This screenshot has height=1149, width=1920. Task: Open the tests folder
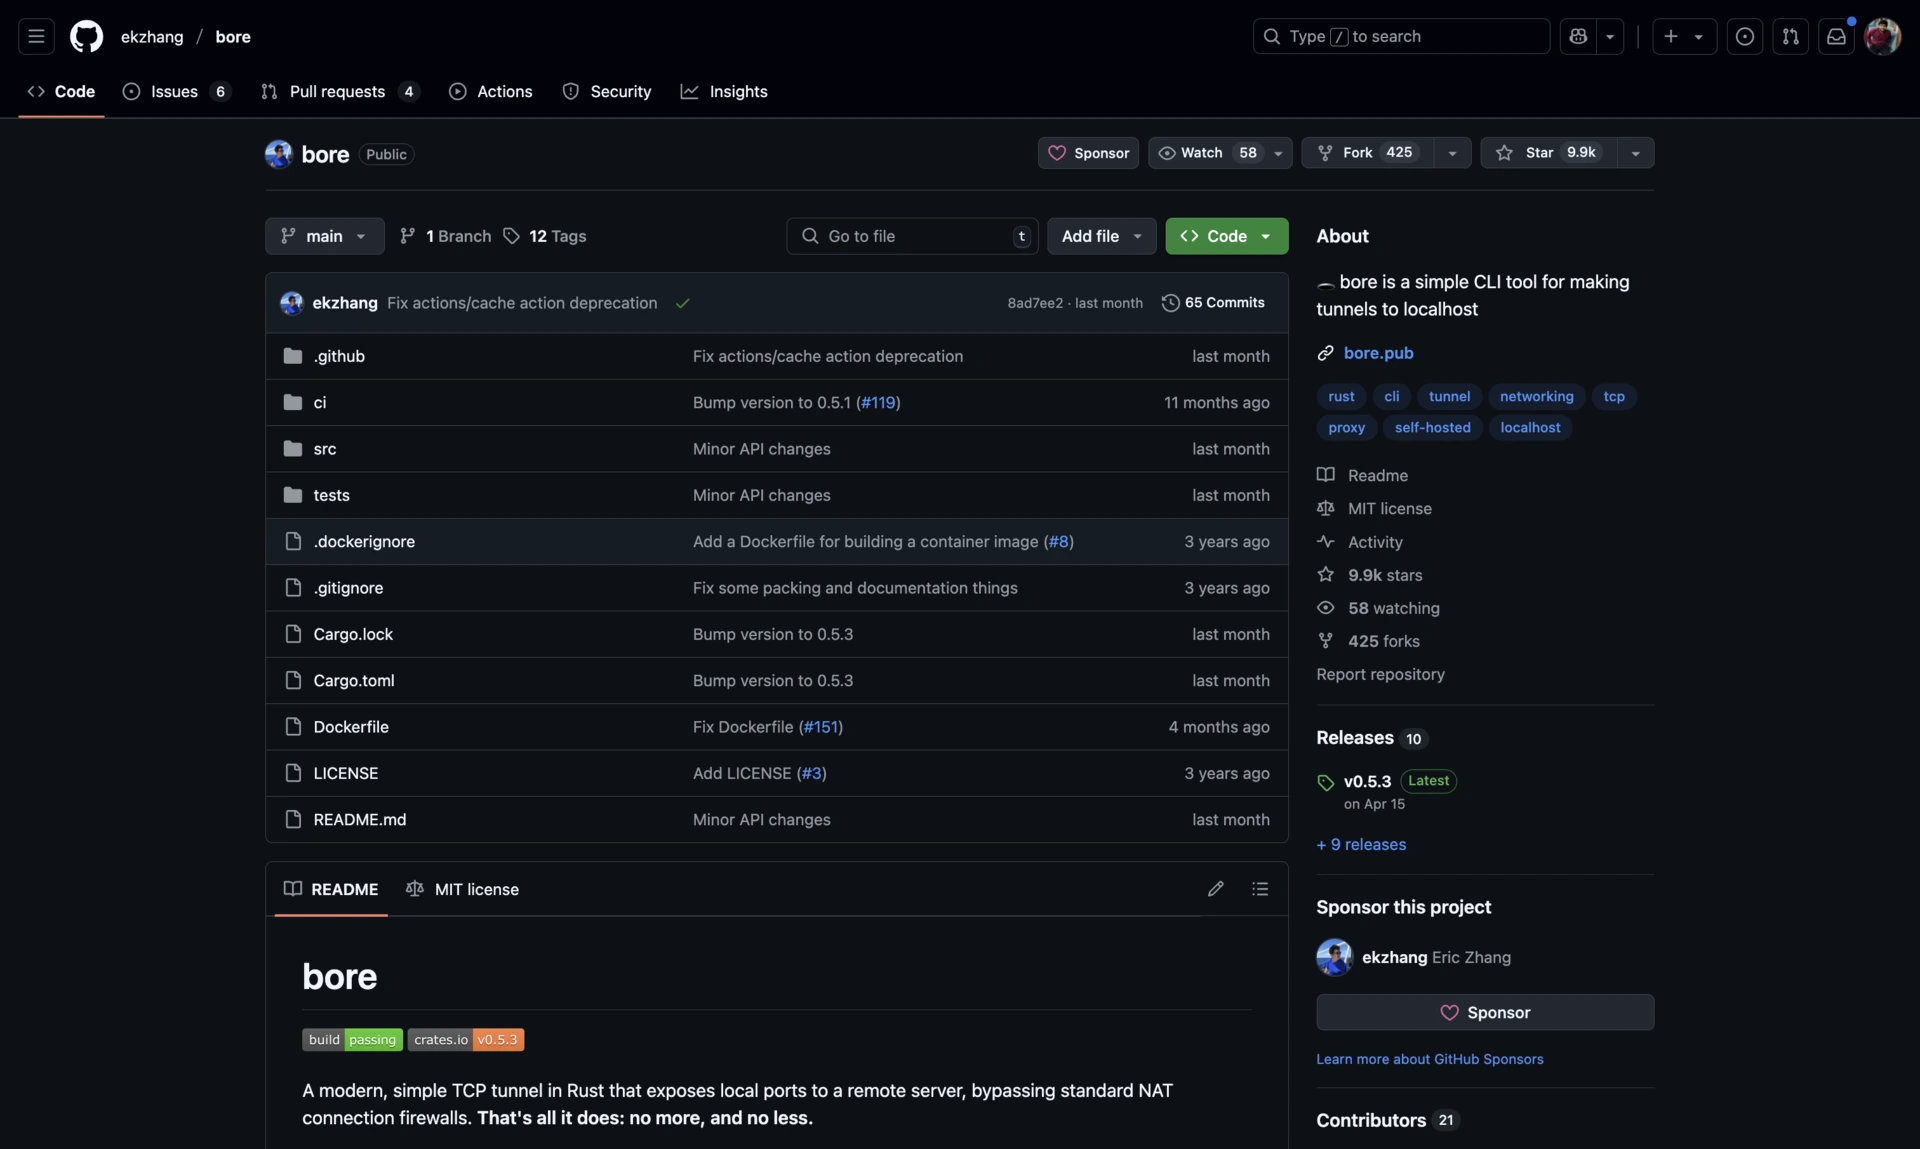[331, 495]
